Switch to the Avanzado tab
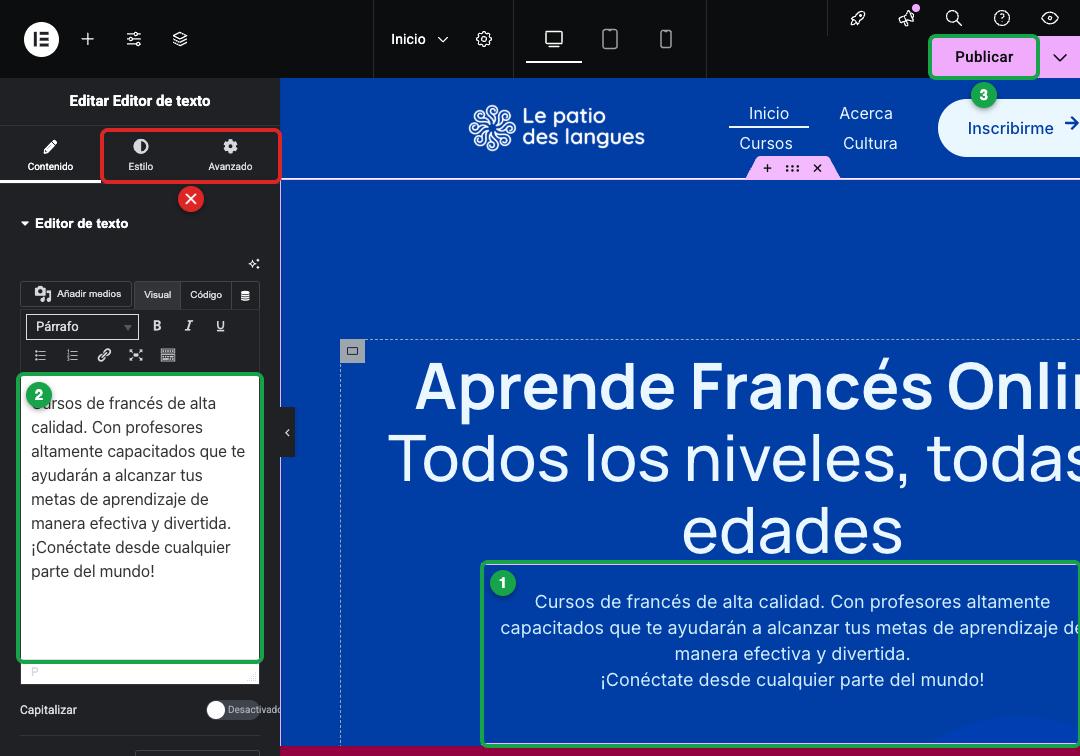1080x756 pixels. 230,155
